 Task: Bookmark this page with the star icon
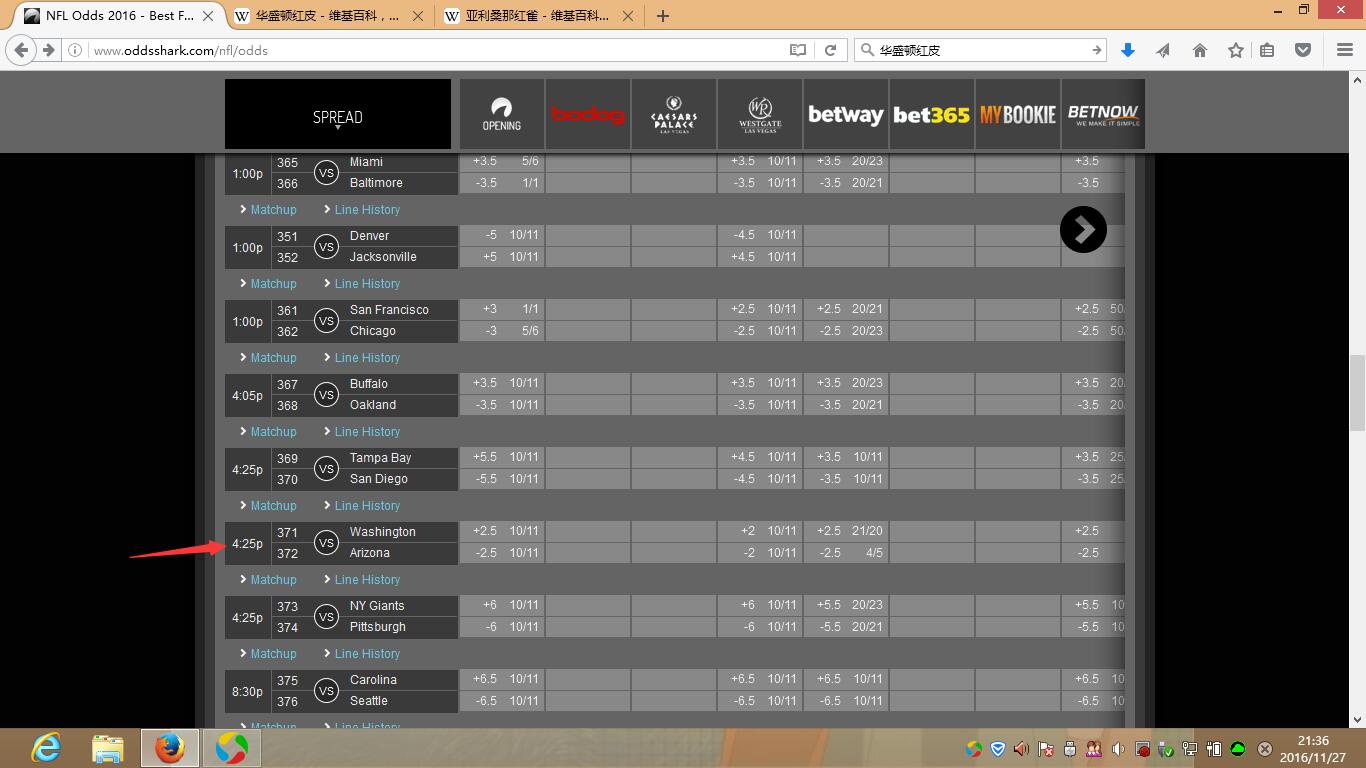pyautogui.click(x=1236, y=50)
